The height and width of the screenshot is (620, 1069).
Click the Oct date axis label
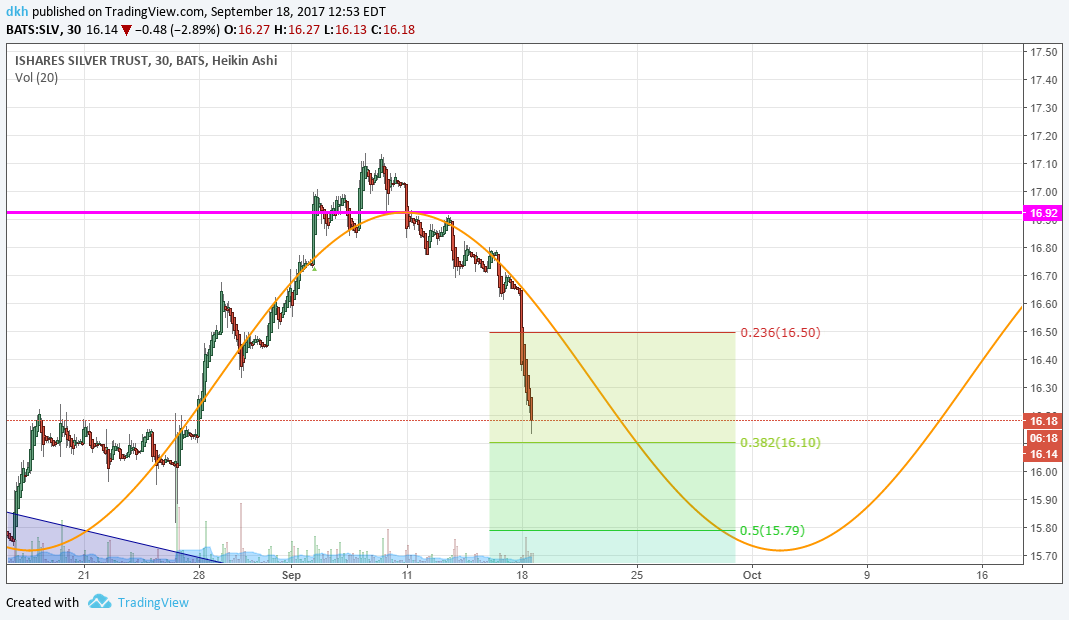click(752, 575)
